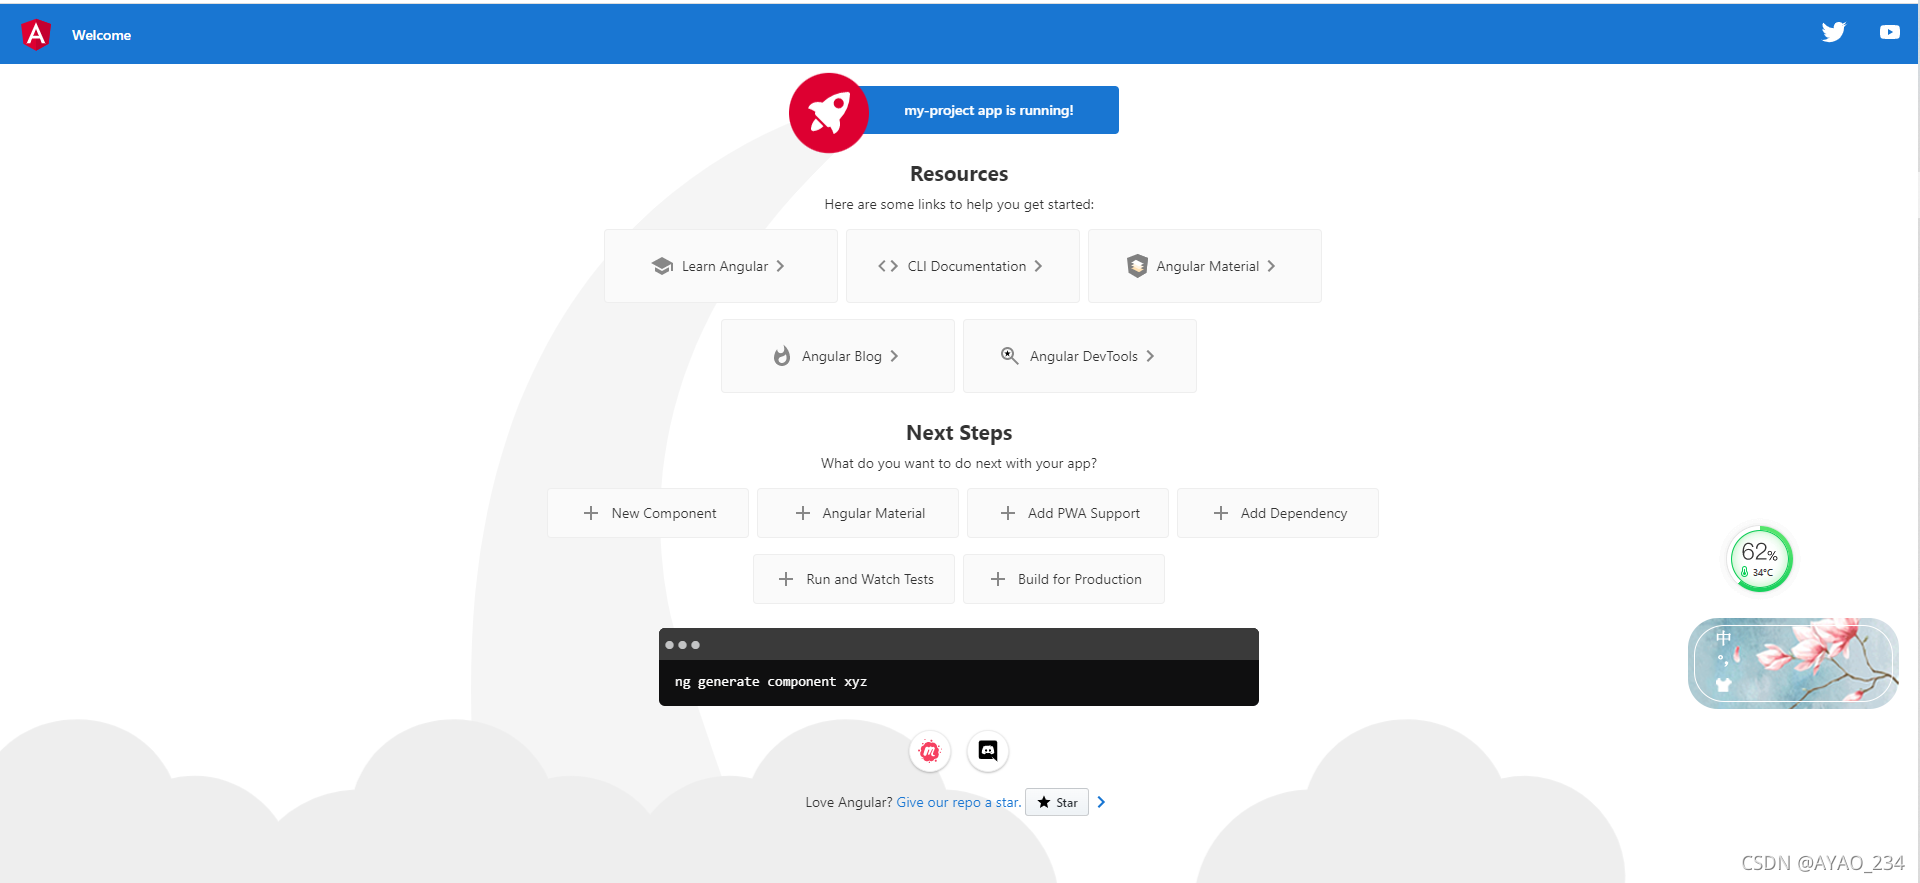This screenshot has height=883, width=1920.
Task: Open the Twitter icon link
Action: (1833, 32)
